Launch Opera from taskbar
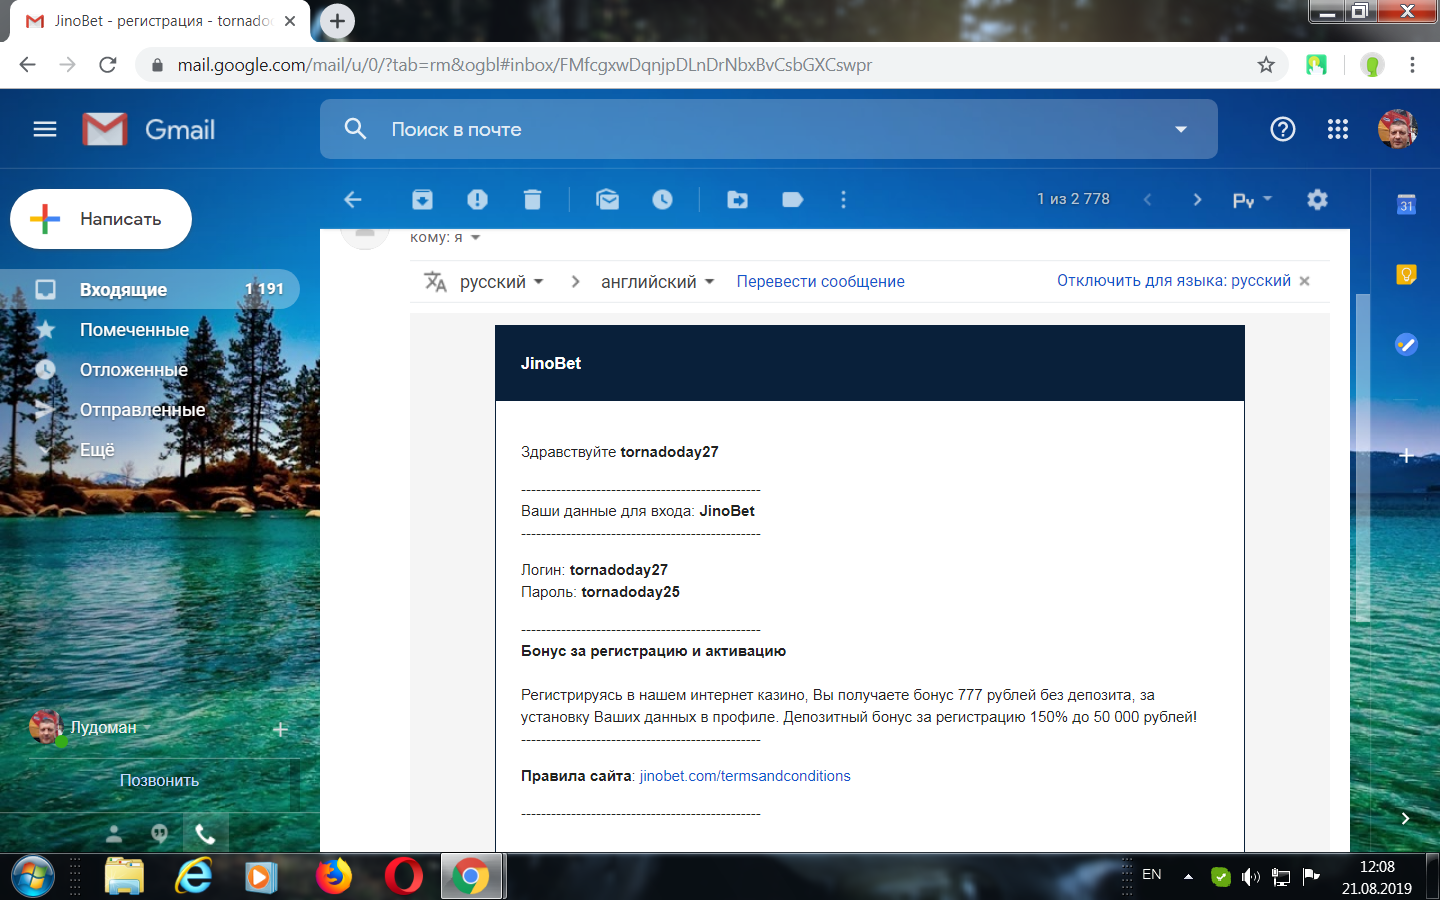Viewport: 1440px width, 900px height. [x=403, y=877]
